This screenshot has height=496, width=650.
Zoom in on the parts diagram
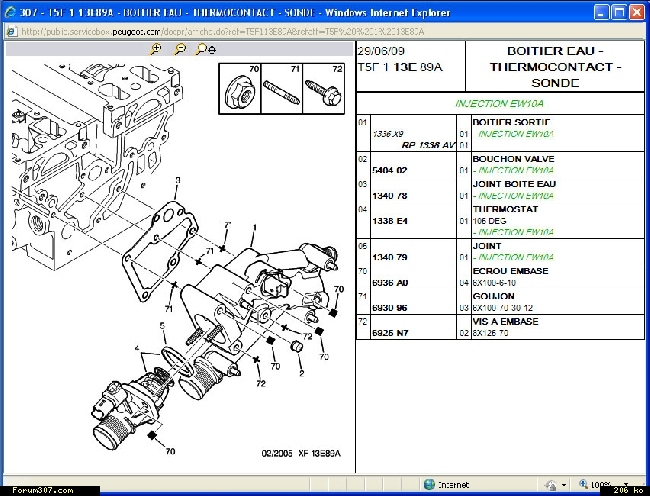[155, 50]
